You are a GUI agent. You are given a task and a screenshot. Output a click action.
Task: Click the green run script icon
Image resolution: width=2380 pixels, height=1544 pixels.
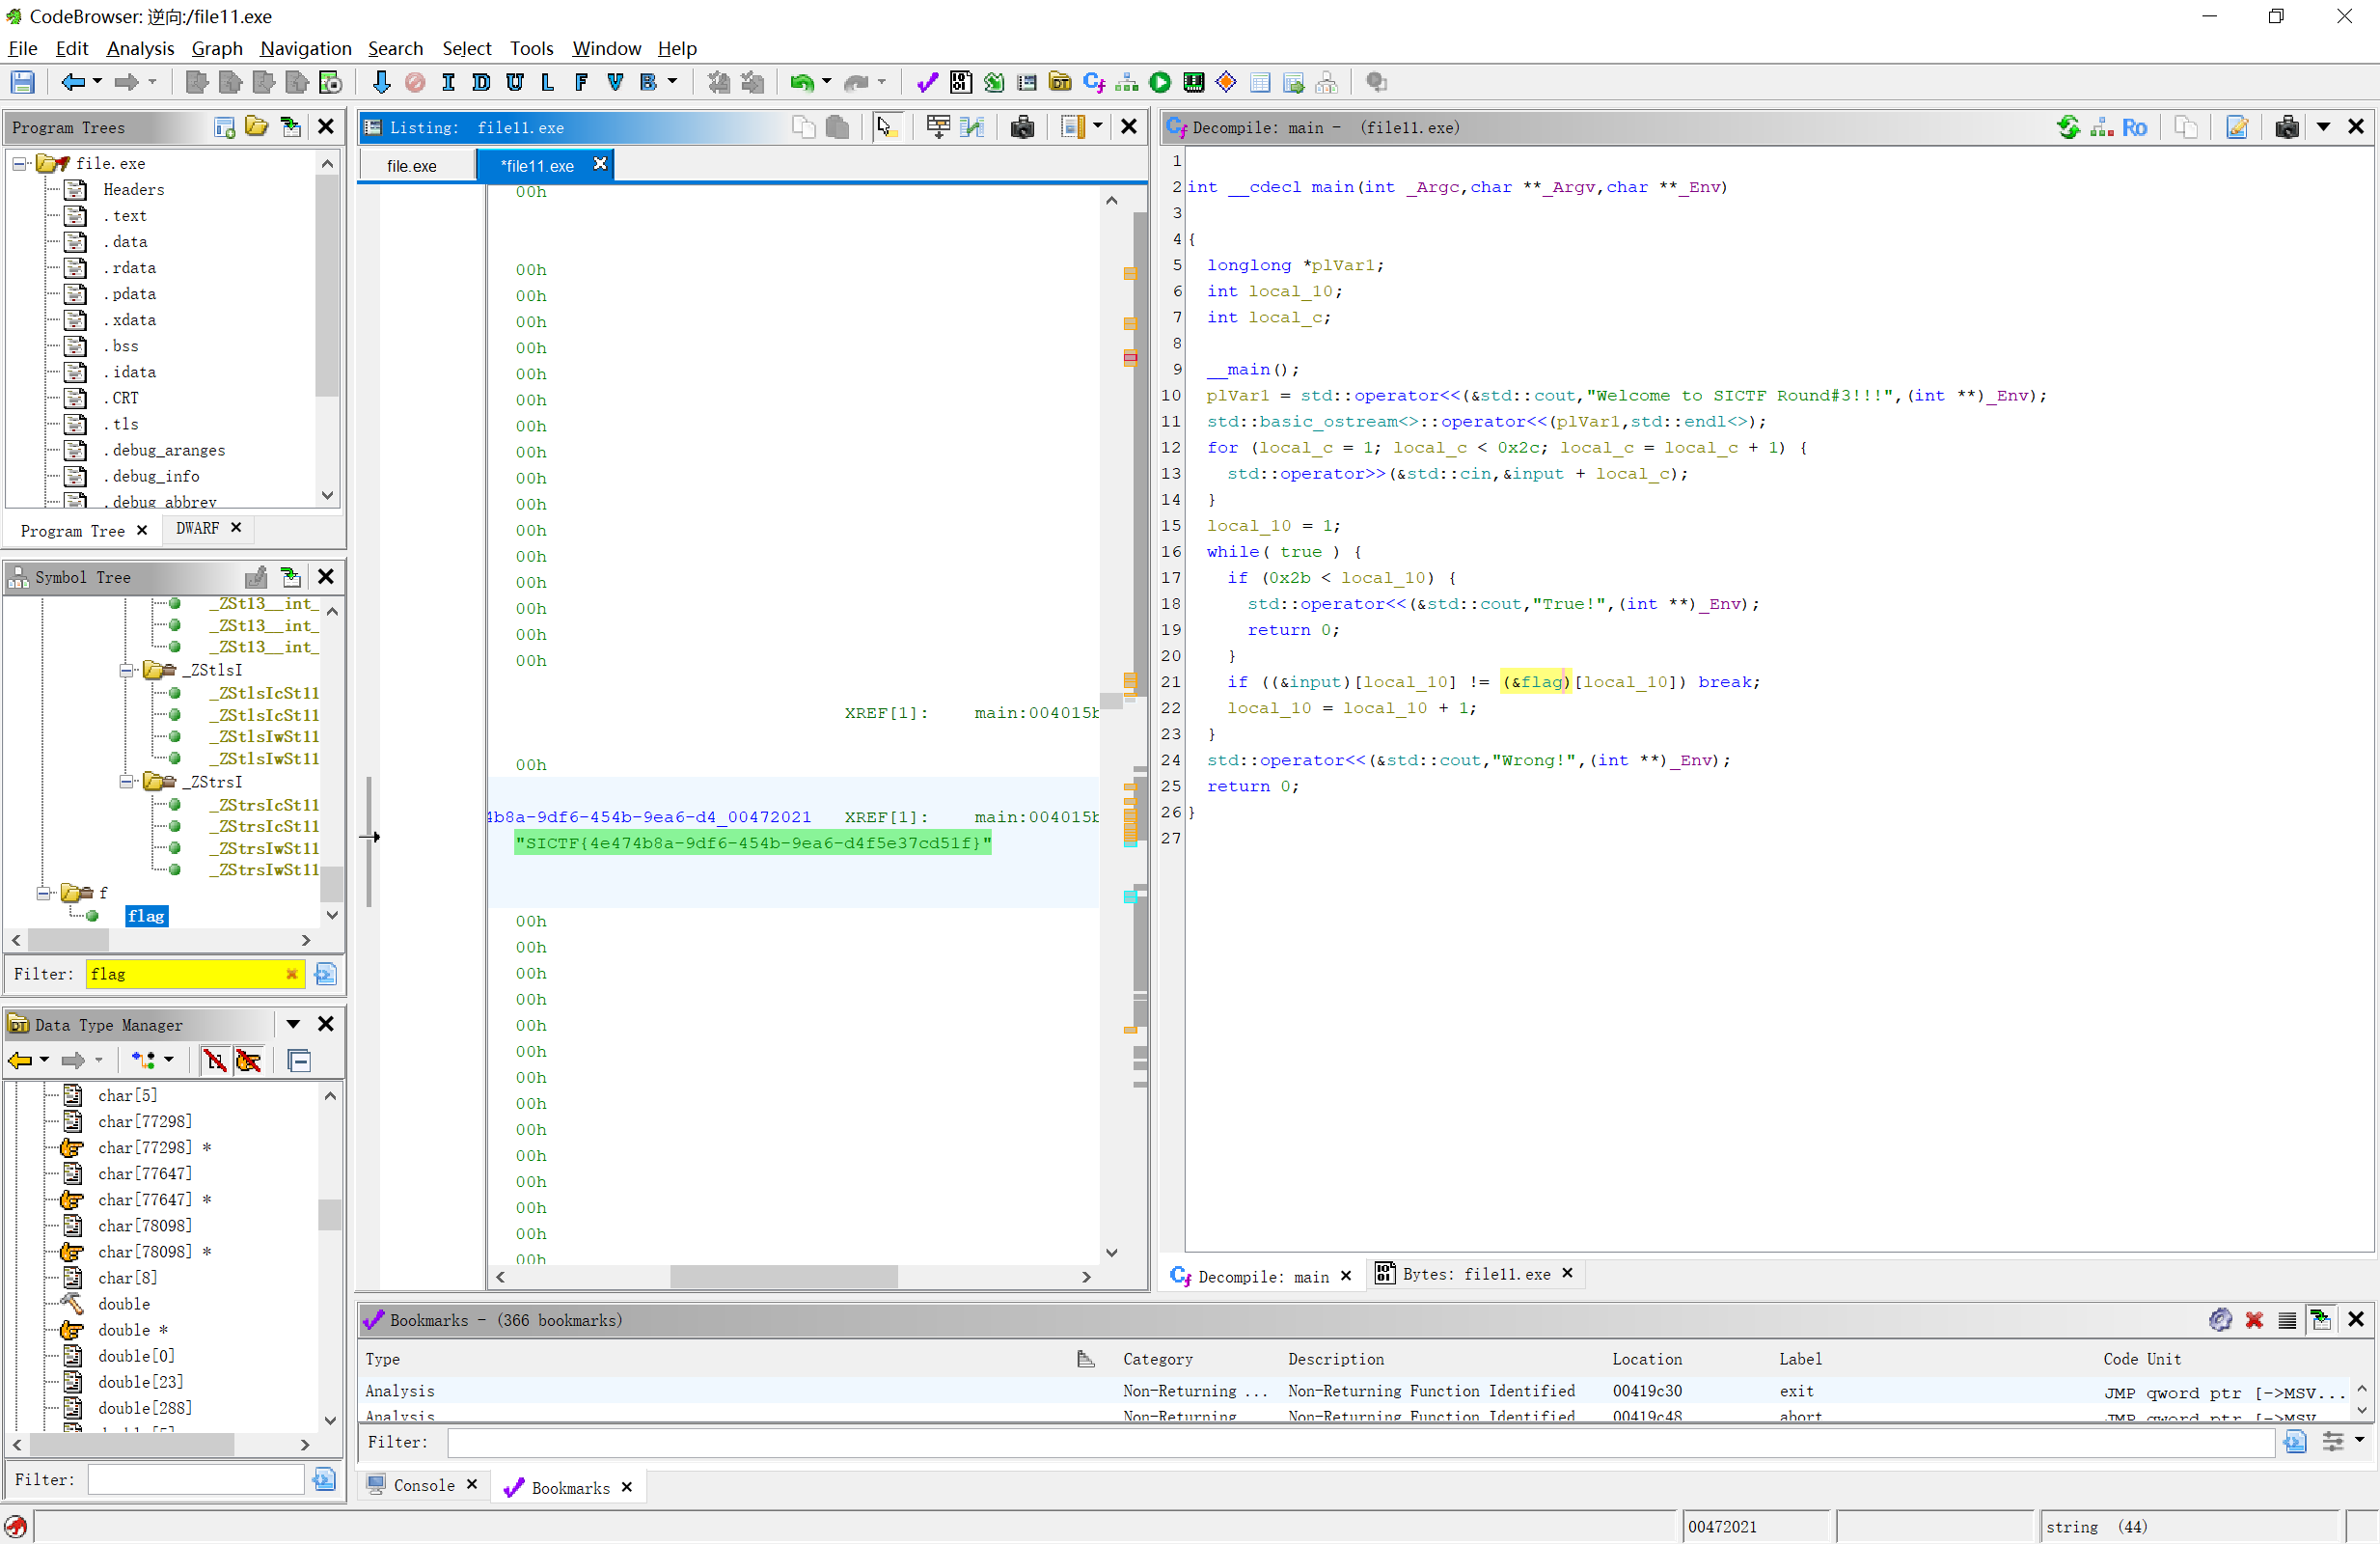point(1160,83)
